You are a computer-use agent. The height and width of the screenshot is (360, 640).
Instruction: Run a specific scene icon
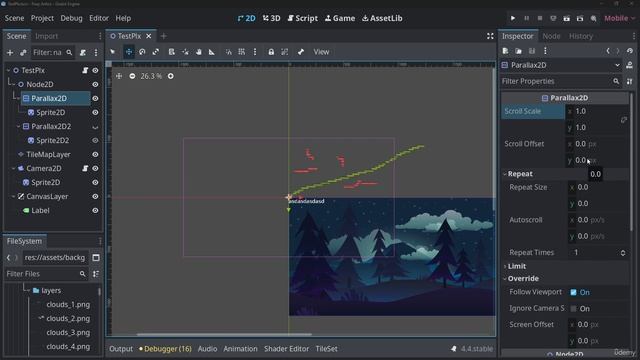(580, 18)
